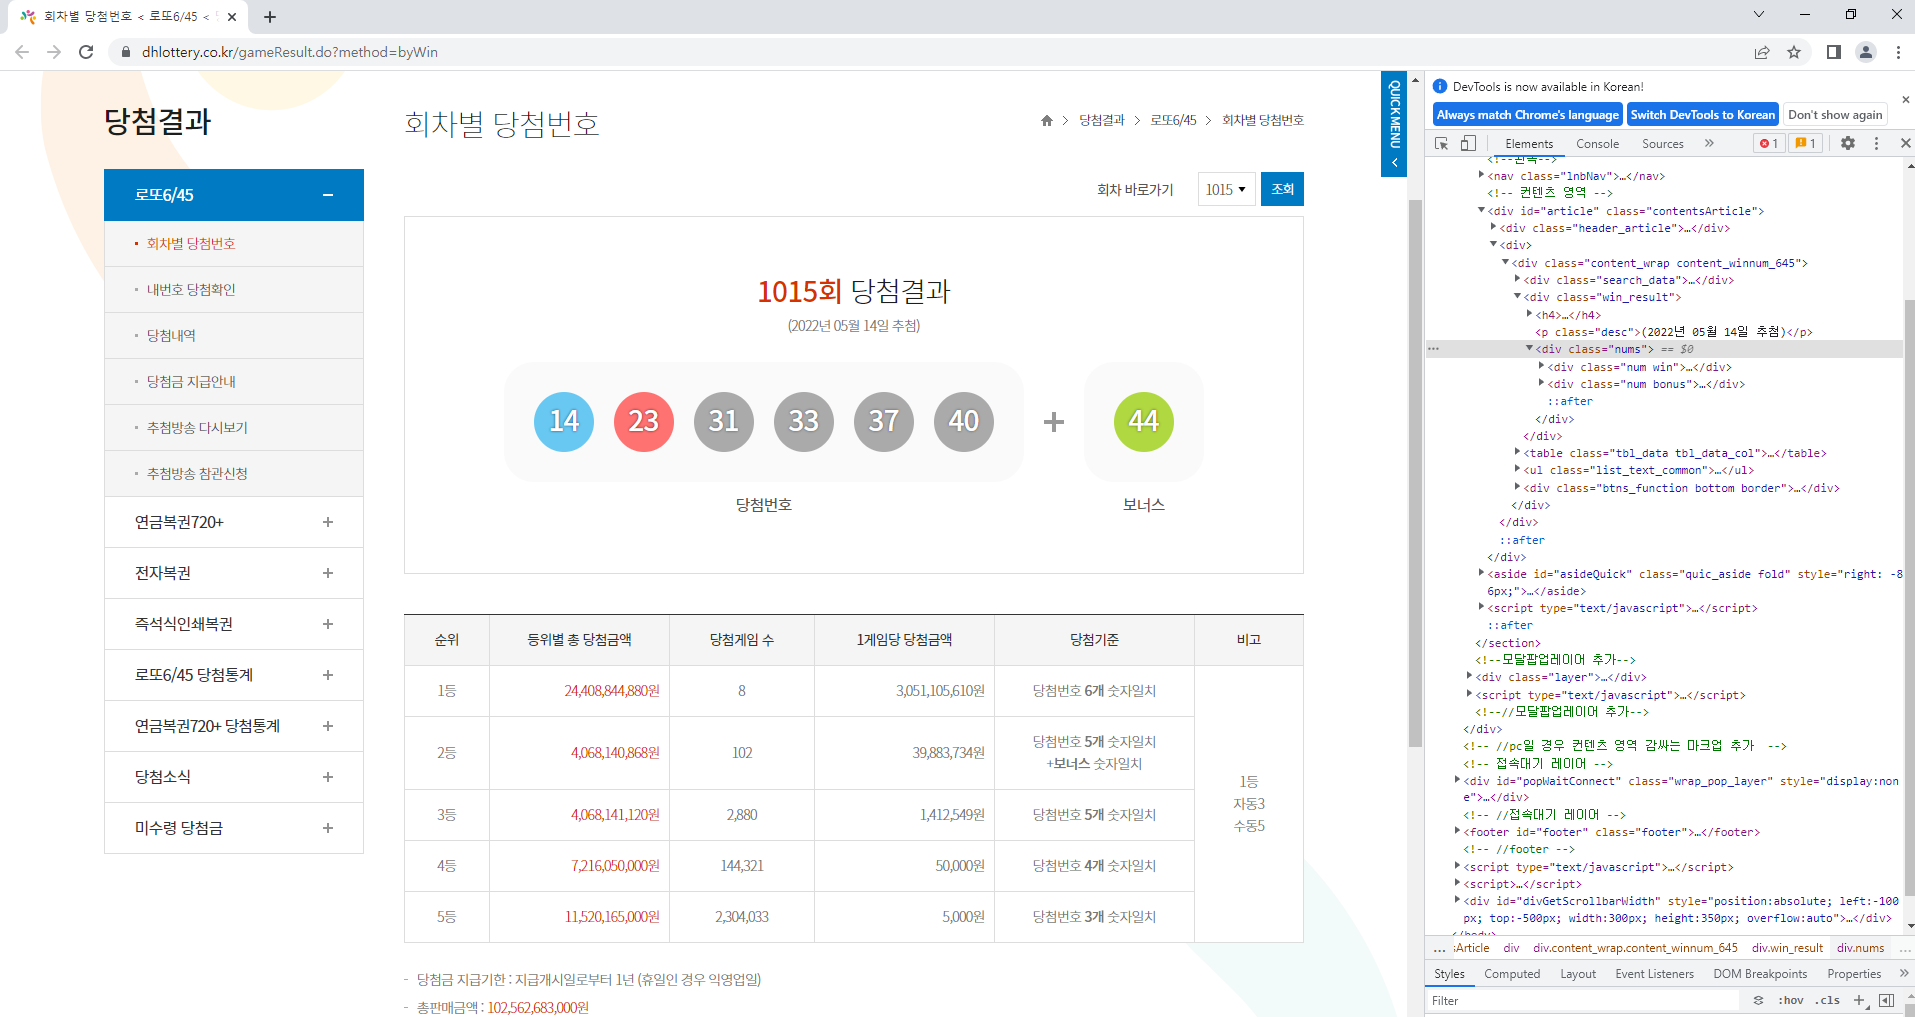Dismiss the DevTools language infobar
1915x1017 pixels.
(1905, 100)
